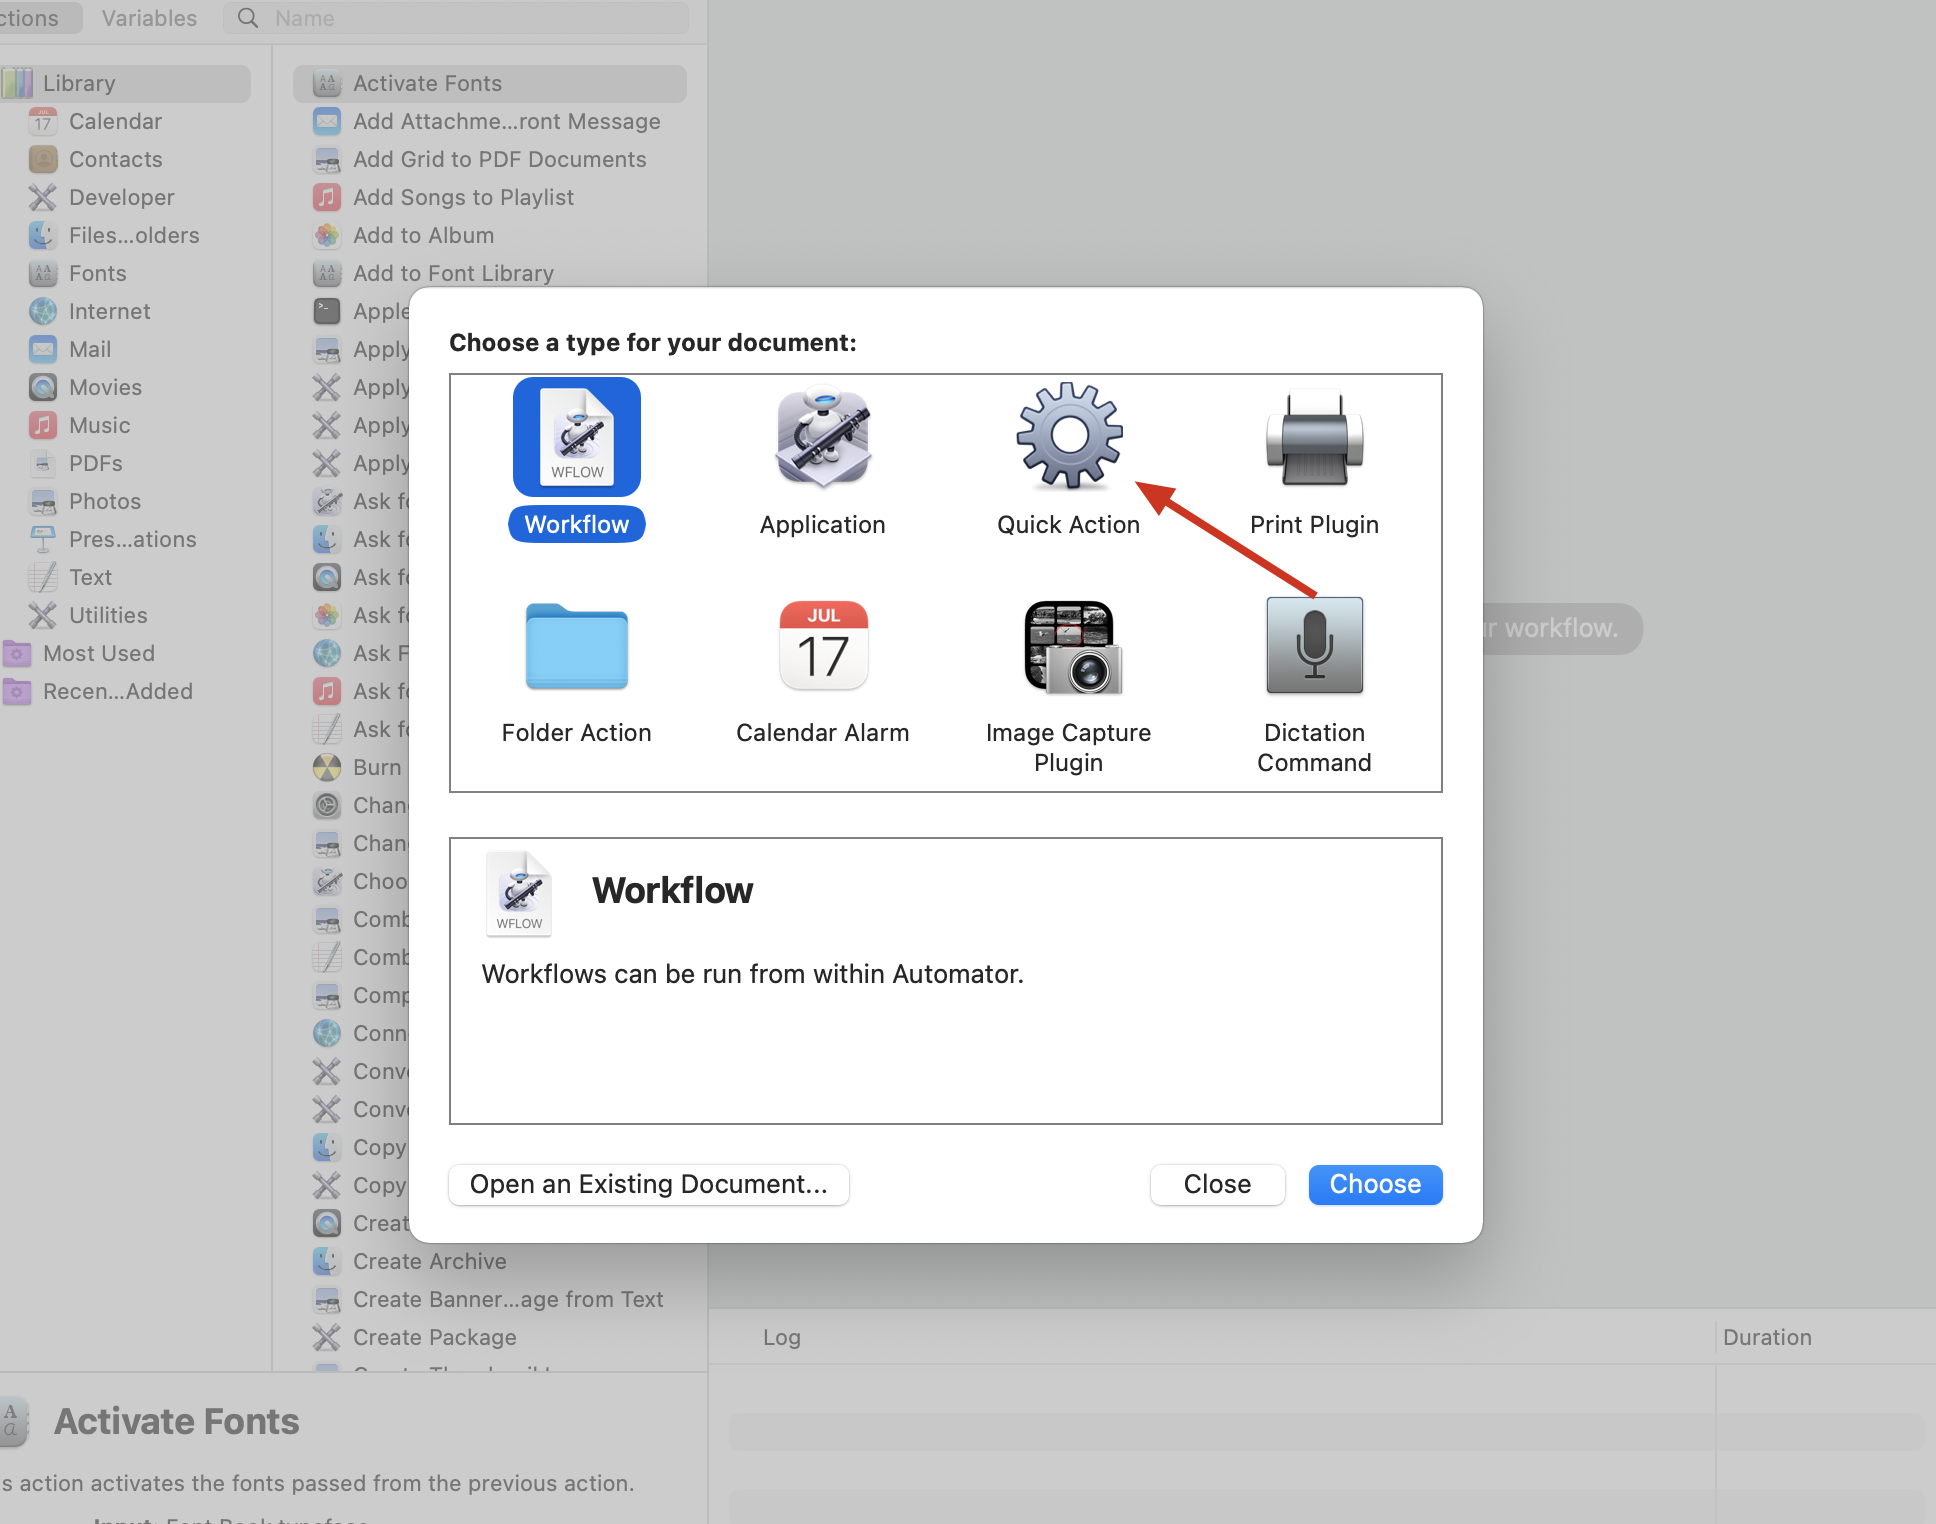Viewport: 1936px width, 1524px height.
Task: Open the Utilities category
Action: (x=108, y=615)
